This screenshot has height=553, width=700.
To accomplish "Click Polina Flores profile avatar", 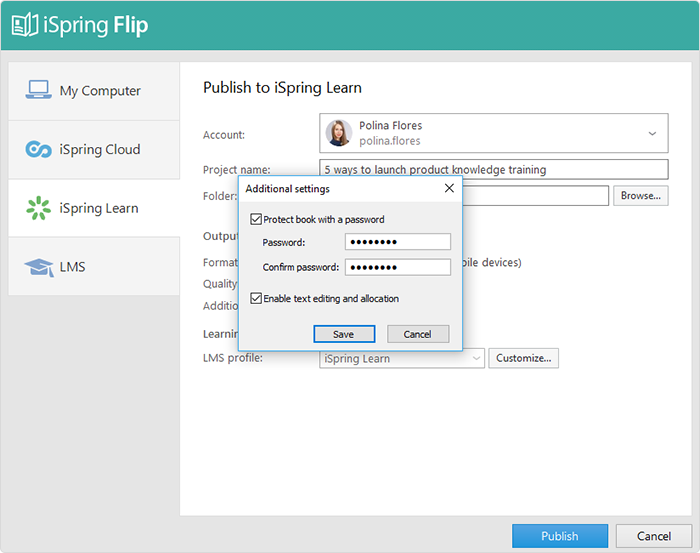I will (339, 133).
